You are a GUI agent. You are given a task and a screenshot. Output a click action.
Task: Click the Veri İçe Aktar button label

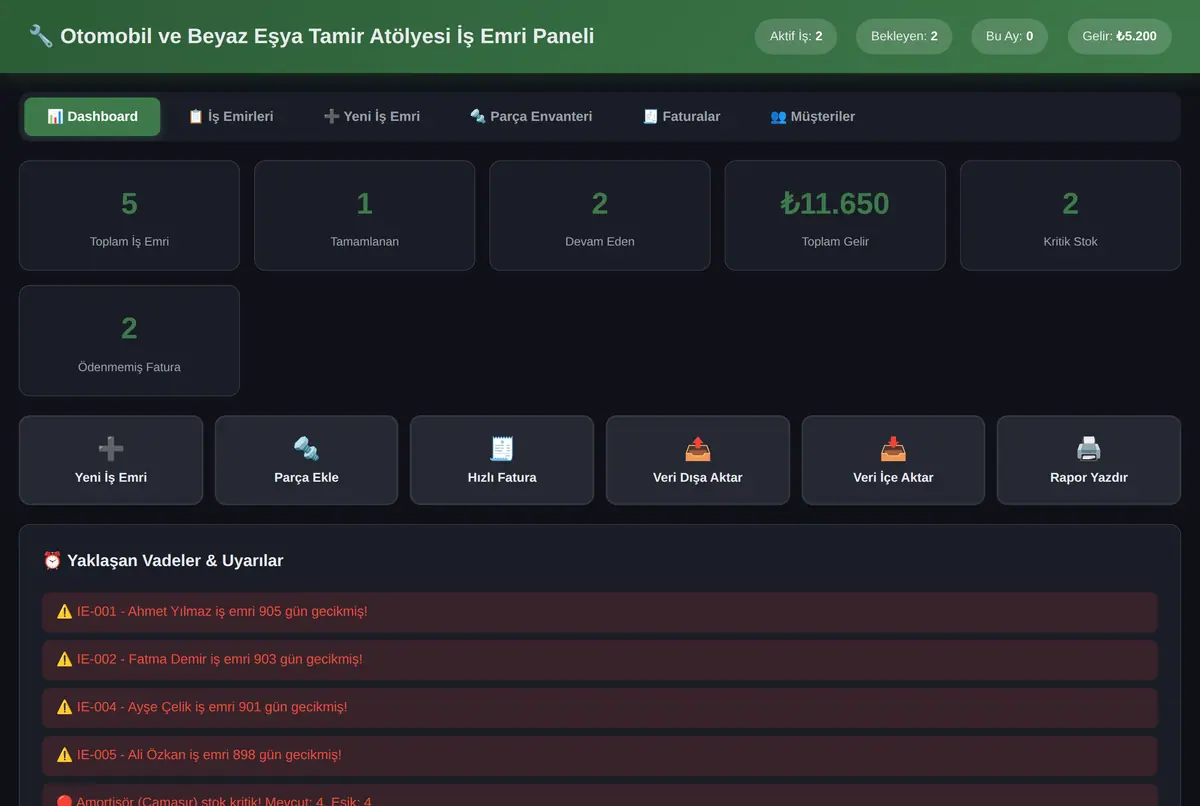[x=893, y=478]
